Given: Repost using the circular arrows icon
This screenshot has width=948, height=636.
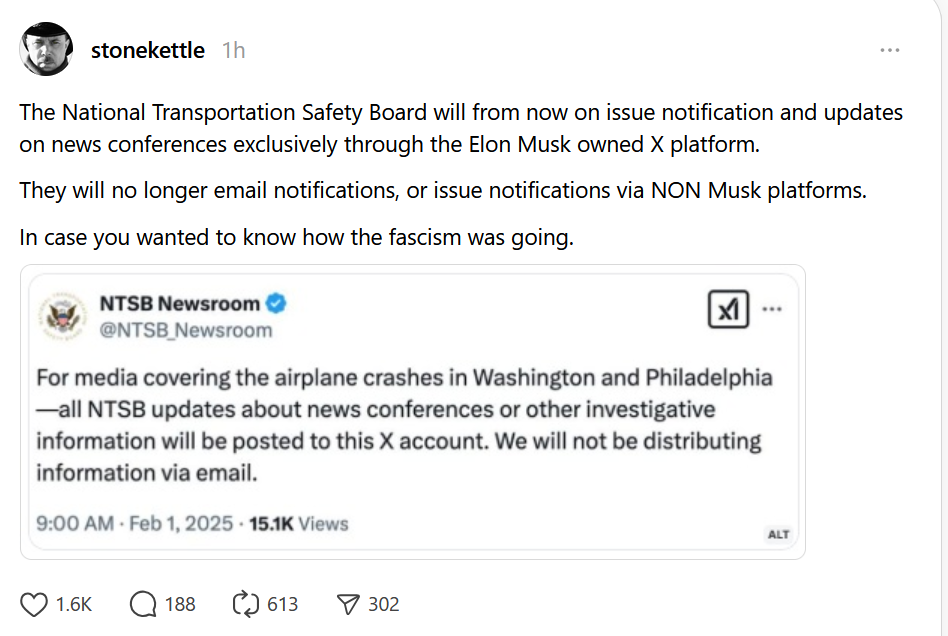Looking at the screenshot, I should [x=245, y=604].
